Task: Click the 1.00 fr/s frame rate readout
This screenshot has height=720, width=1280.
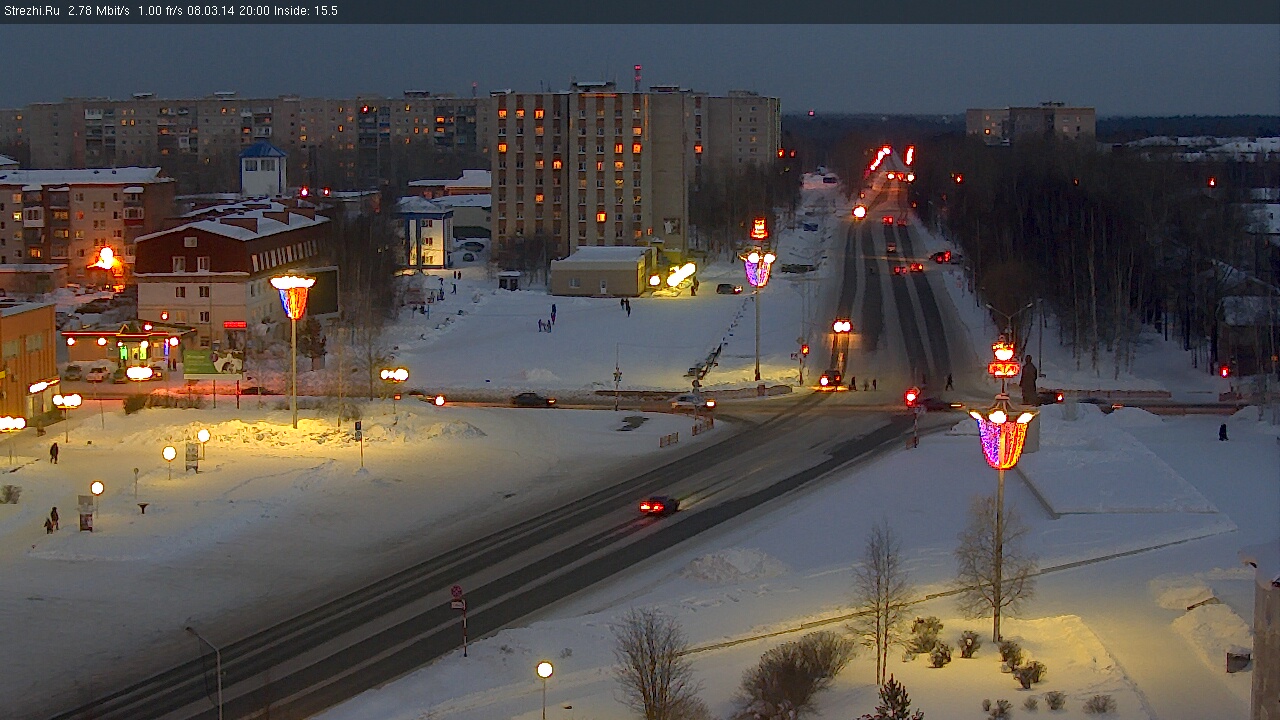Action: coord(161,11)
